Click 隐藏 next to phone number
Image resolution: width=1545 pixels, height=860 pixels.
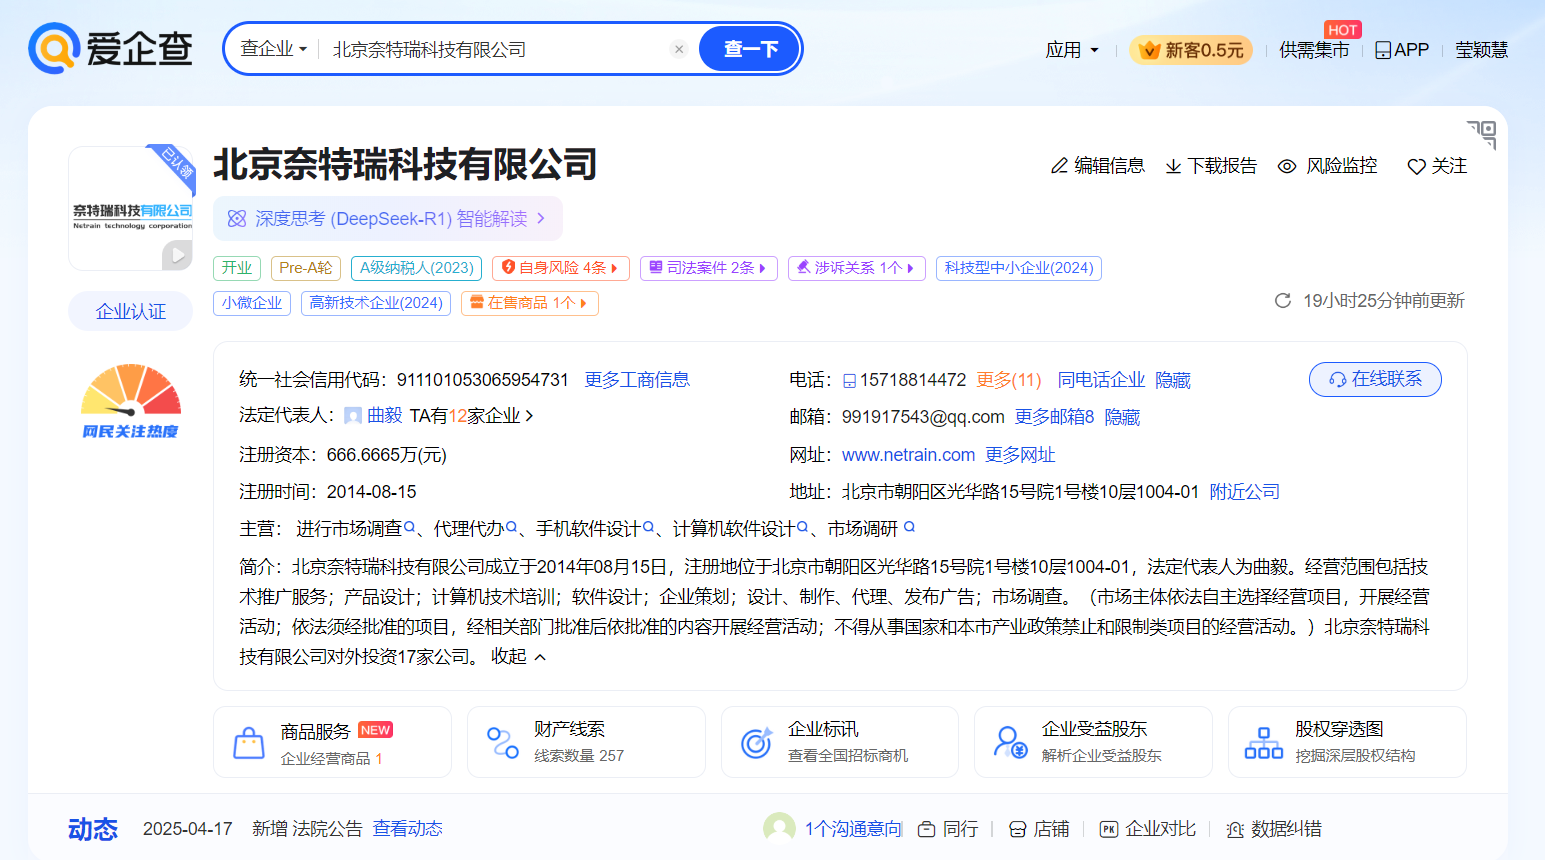[1173, 380]
